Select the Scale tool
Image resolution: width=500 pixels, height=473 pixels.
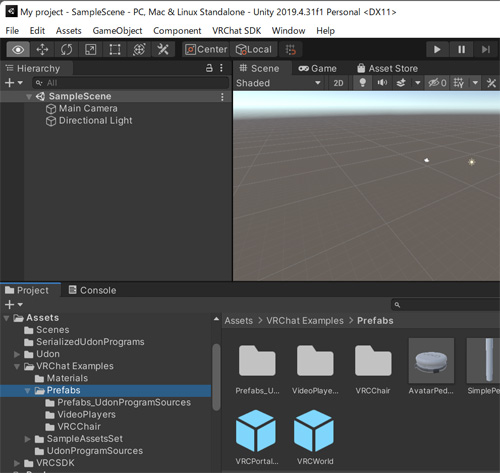91,50
